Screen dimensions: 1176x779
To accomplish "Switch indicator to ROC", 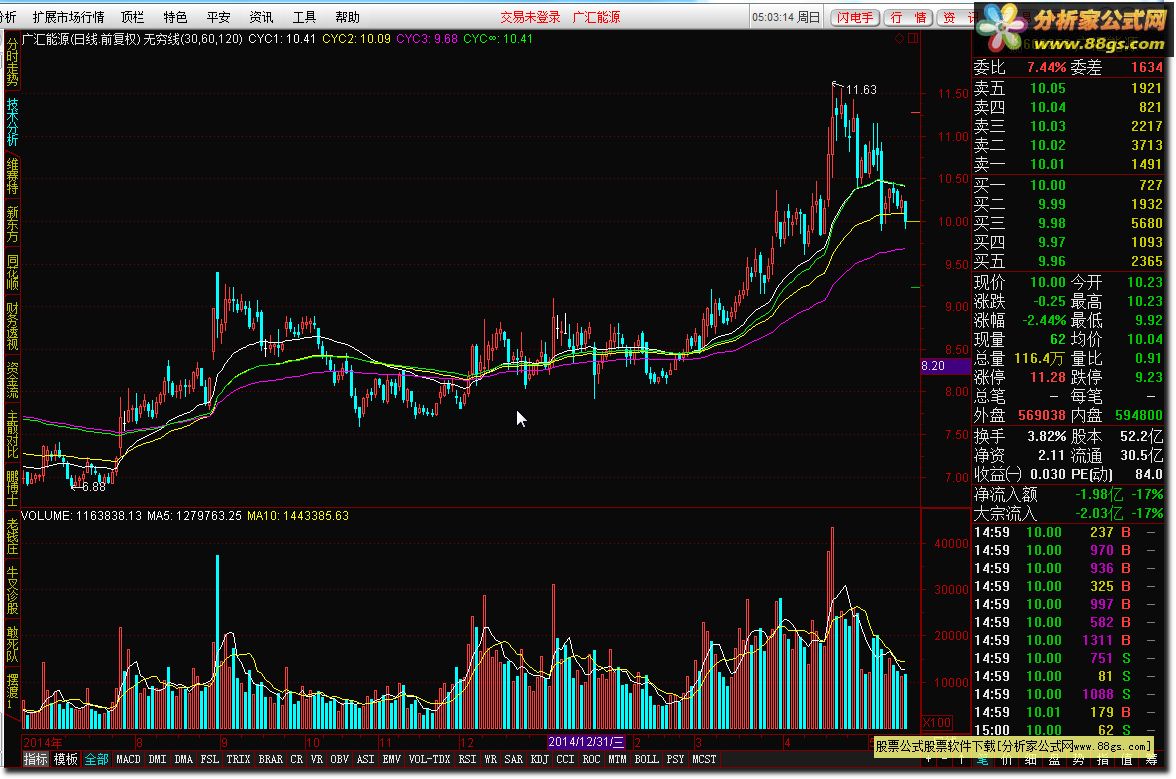I will [592, 759].
